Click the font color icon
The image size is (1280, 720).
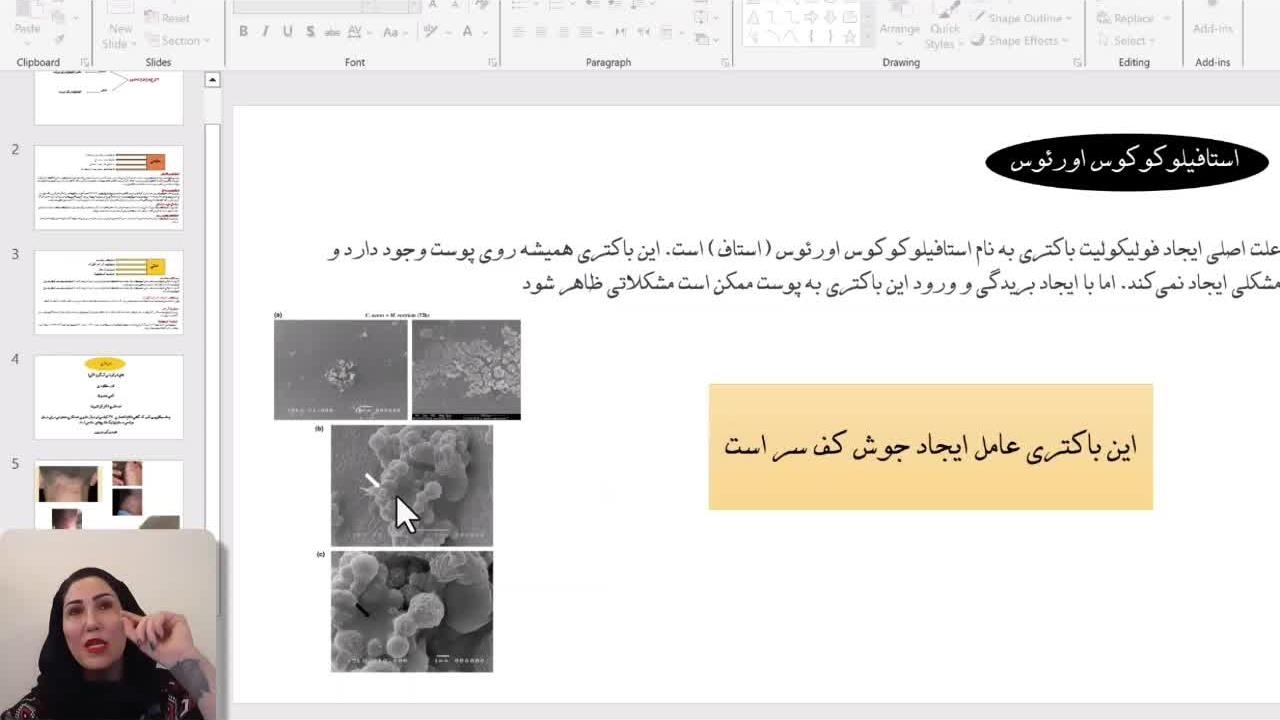point(467,32)
